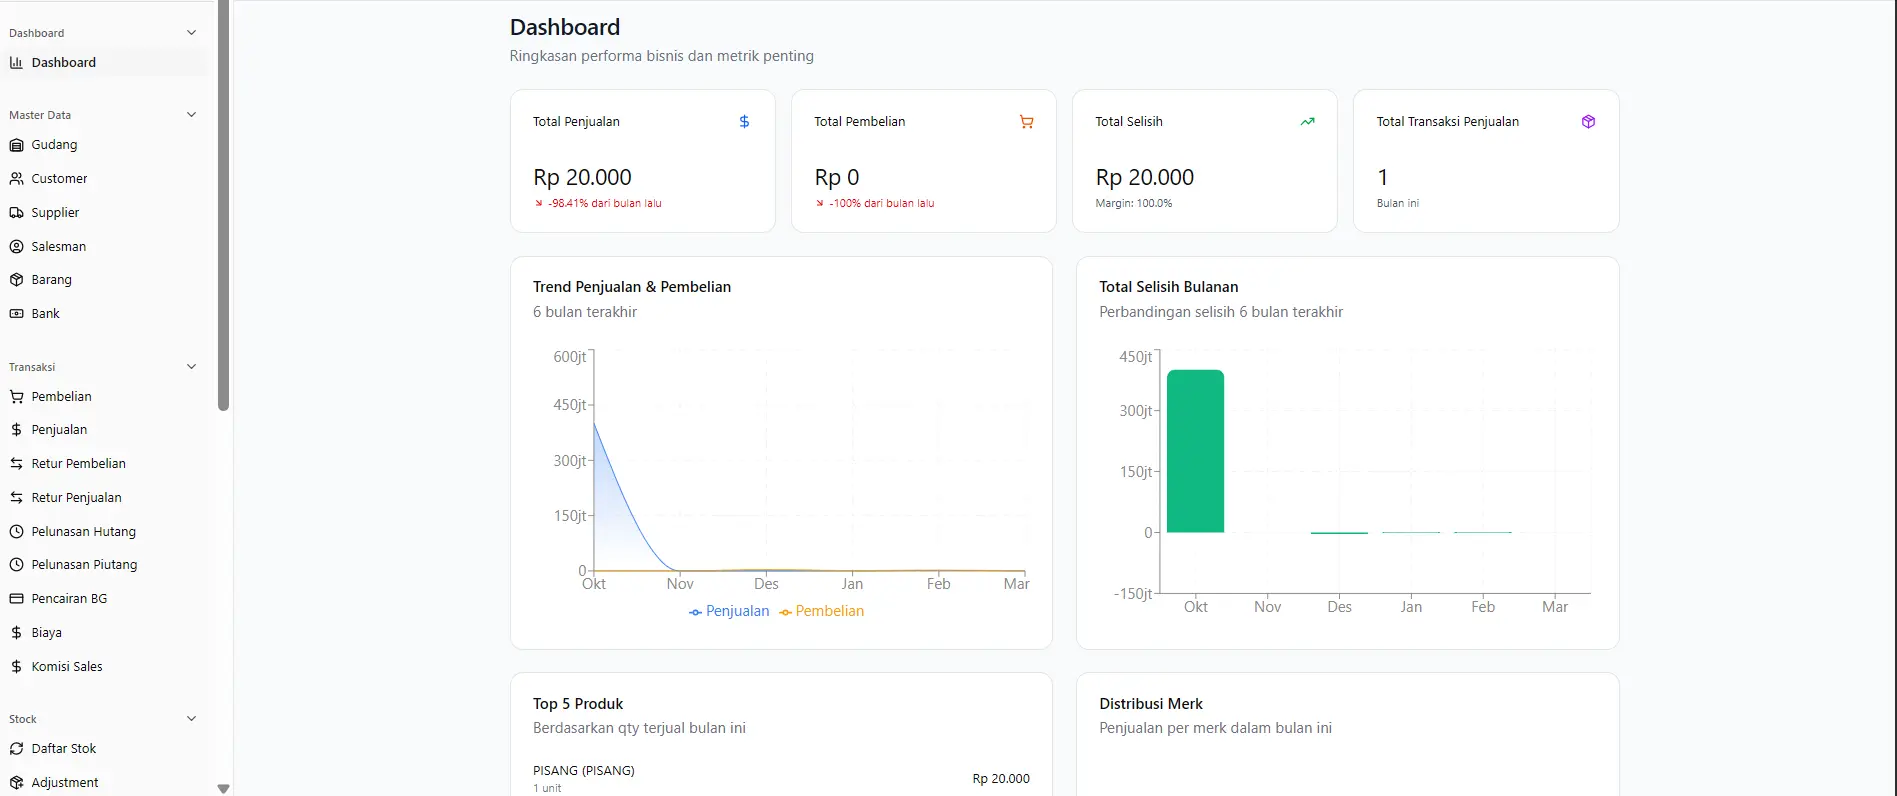Toggle Penjualan series in chart legend
This screenshot has height=796, width=1897.
pyautogui.click(x=729, y=611)
